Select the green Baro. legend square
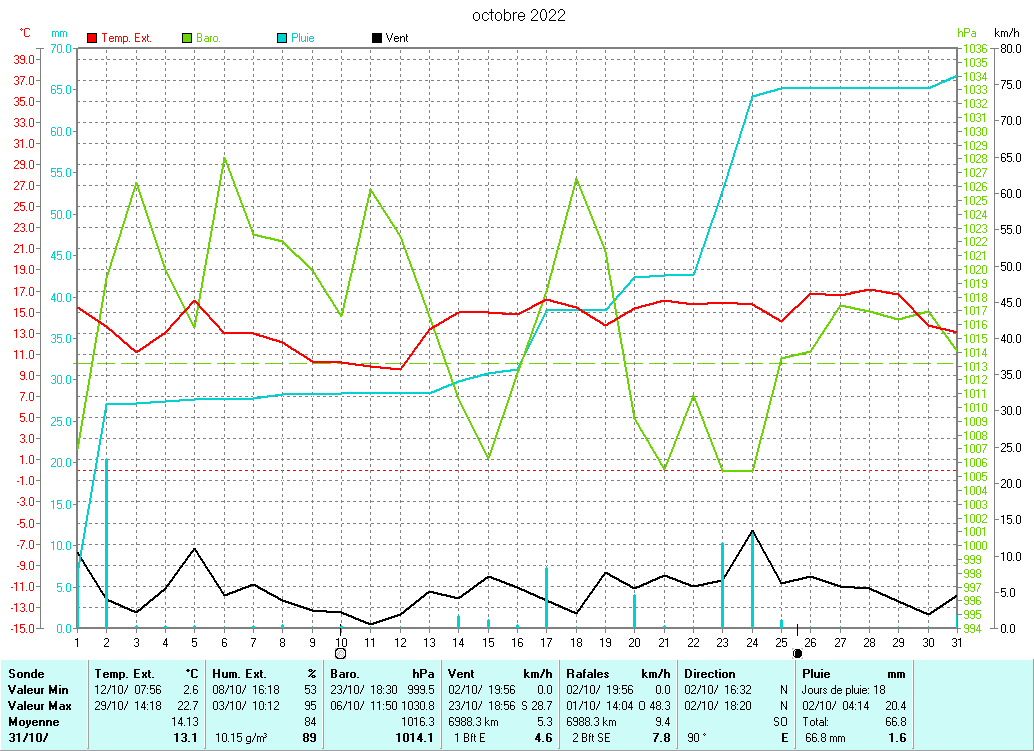Screen dimensions: 1034x751 [x=187, y=38]
